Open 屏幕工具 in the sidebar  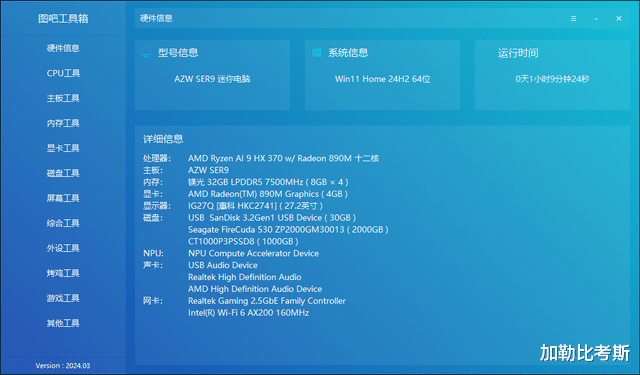[x=63, y=198]
